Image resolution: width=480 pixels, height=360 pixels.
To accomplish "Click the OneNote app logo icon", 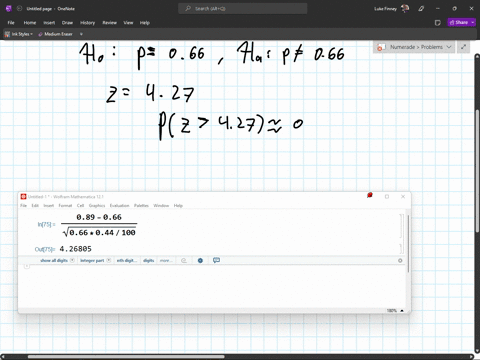I will (9, 9).
